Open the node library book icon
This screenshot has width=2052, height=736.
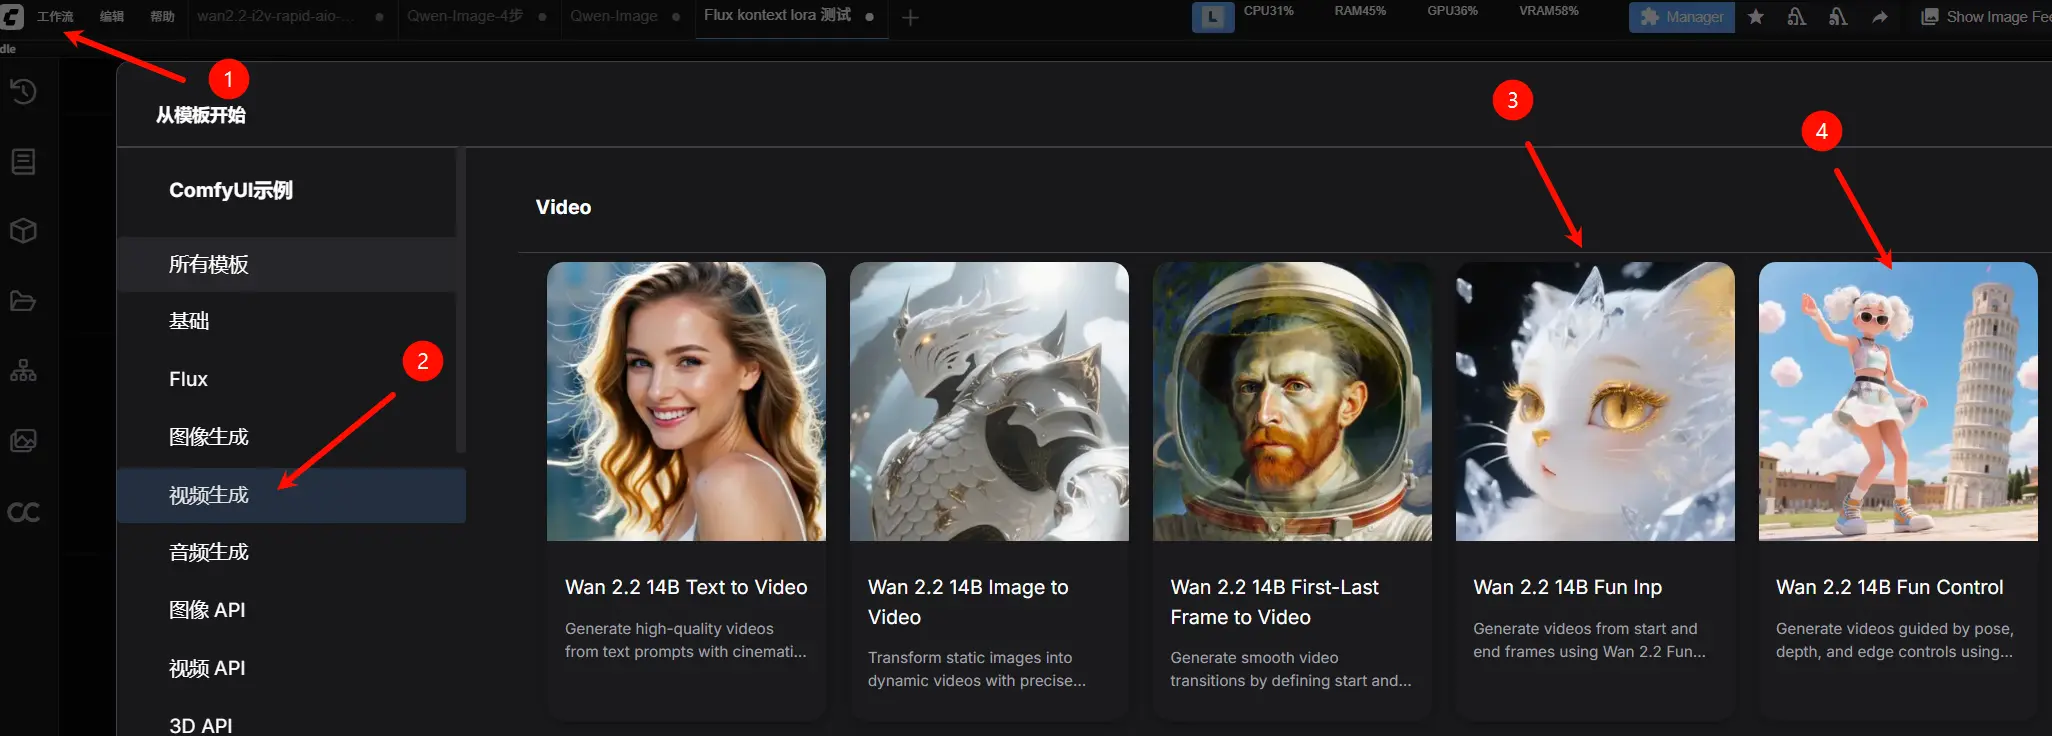pyautogui.click(x=23, y=162)
